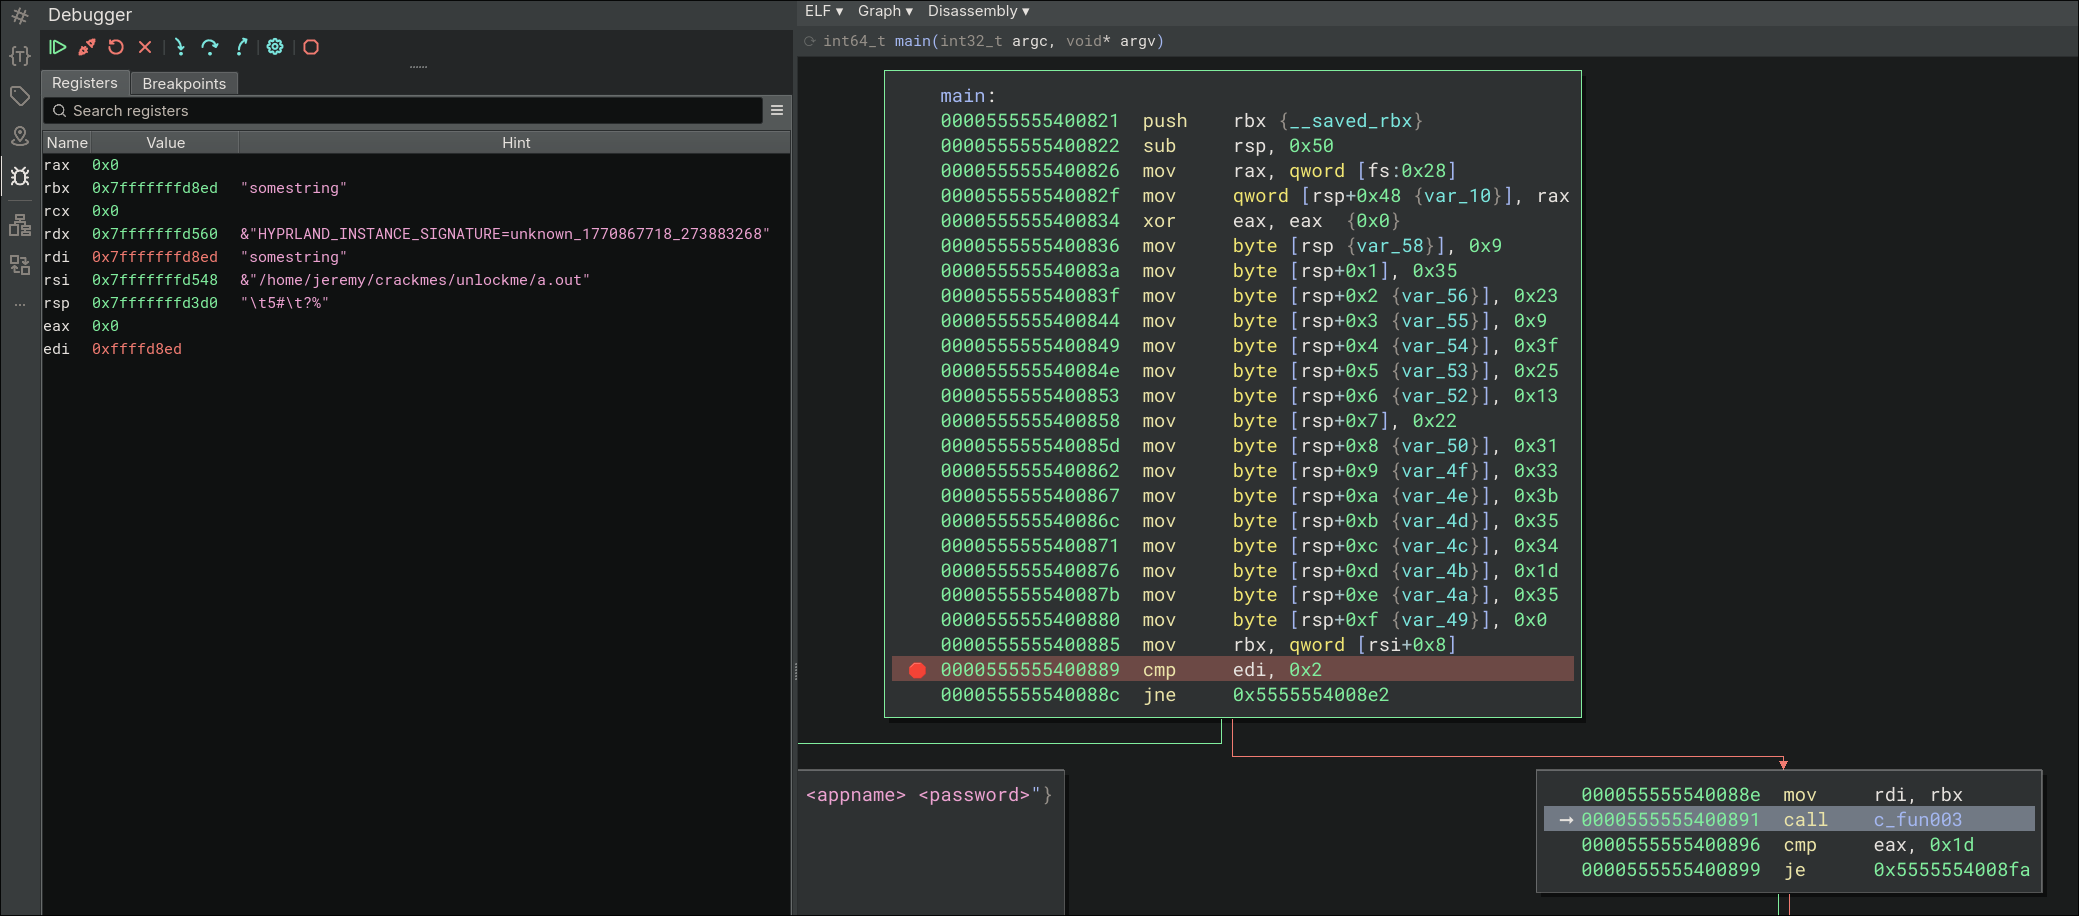Focus the Search registers field

(x=410, y=111)
